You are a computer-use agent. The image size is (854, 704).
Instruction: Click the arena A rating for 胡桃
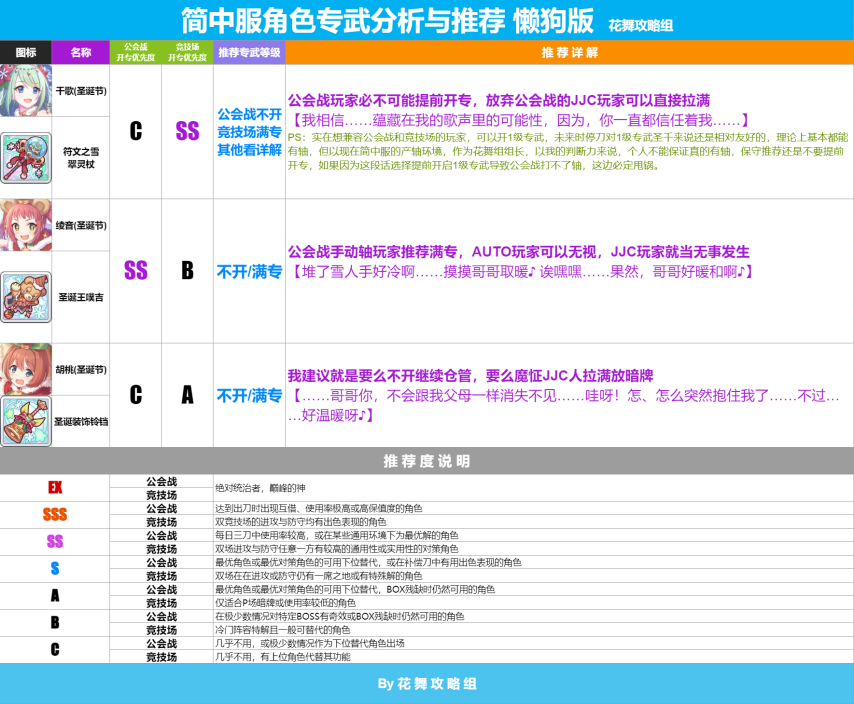[187, 395]
